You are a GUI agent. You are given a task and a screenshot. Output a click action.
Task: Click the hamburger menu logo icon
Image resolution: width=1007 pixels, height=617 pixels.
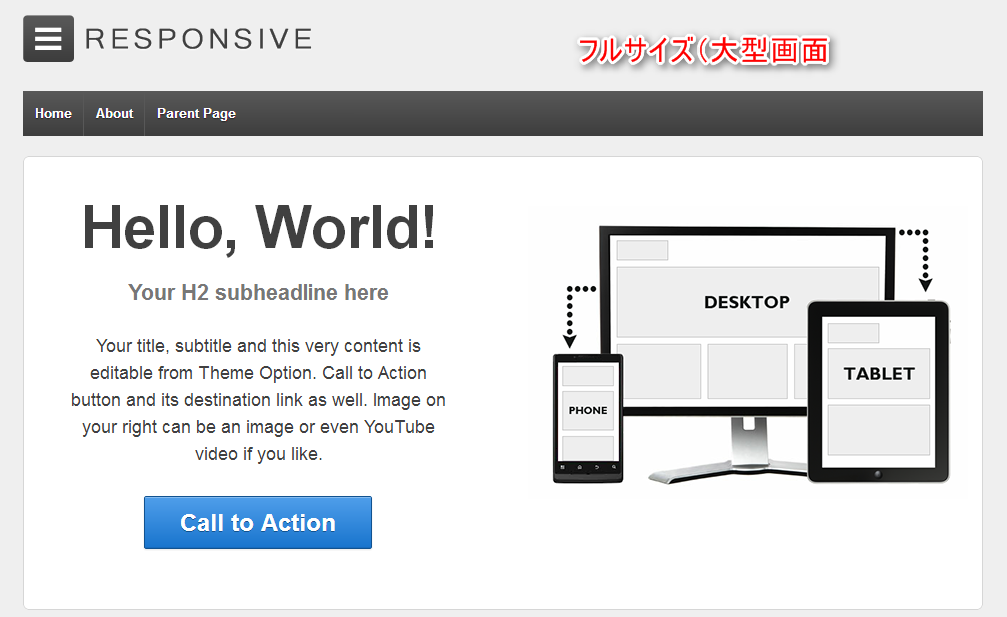click(48, 39)
